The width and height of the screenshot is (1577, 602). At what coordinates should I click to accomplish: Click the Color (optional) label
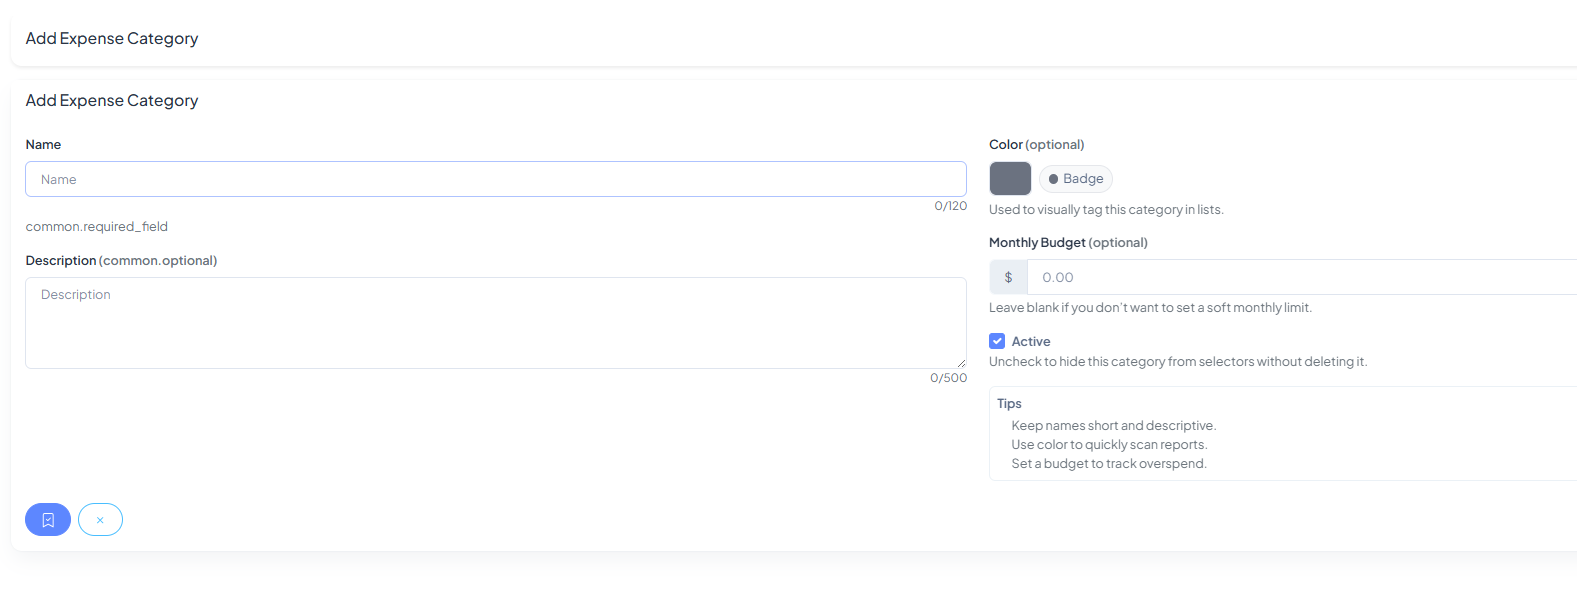pos(1036,145)
